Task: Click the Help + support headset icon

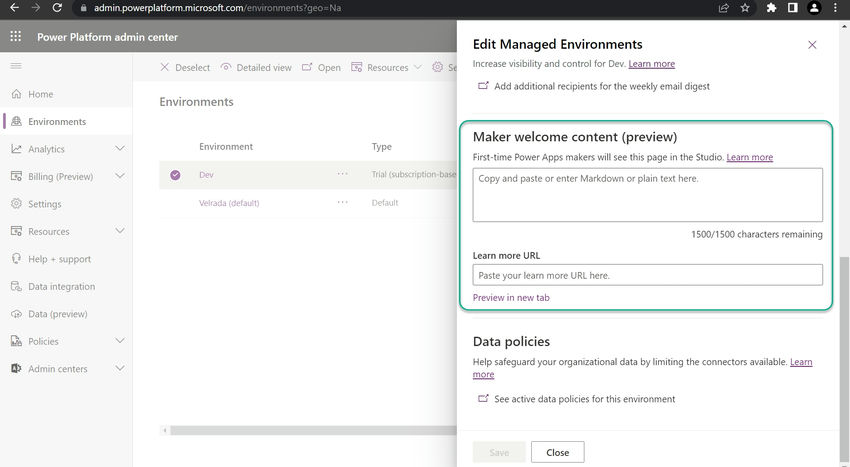Action: click(16, 259)
